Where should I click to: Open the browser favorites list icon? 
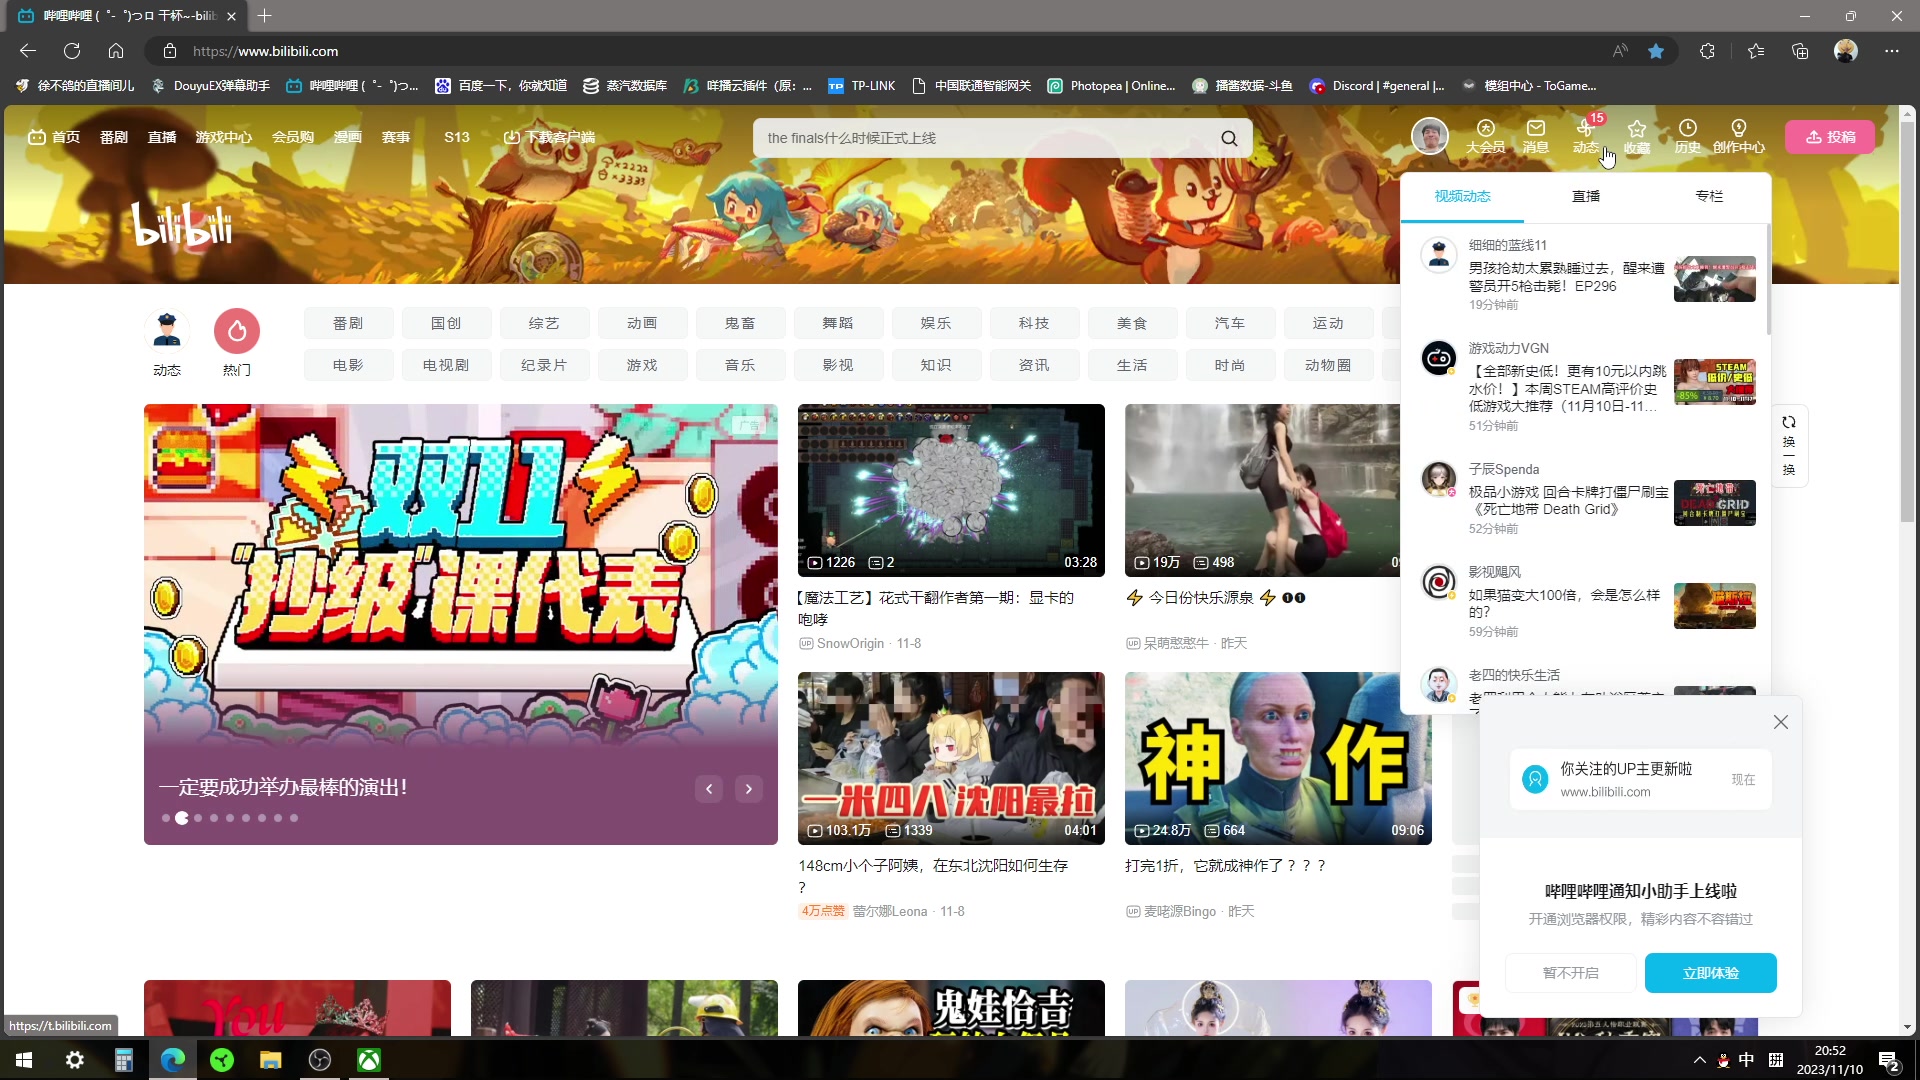(x=1756, y=51)
